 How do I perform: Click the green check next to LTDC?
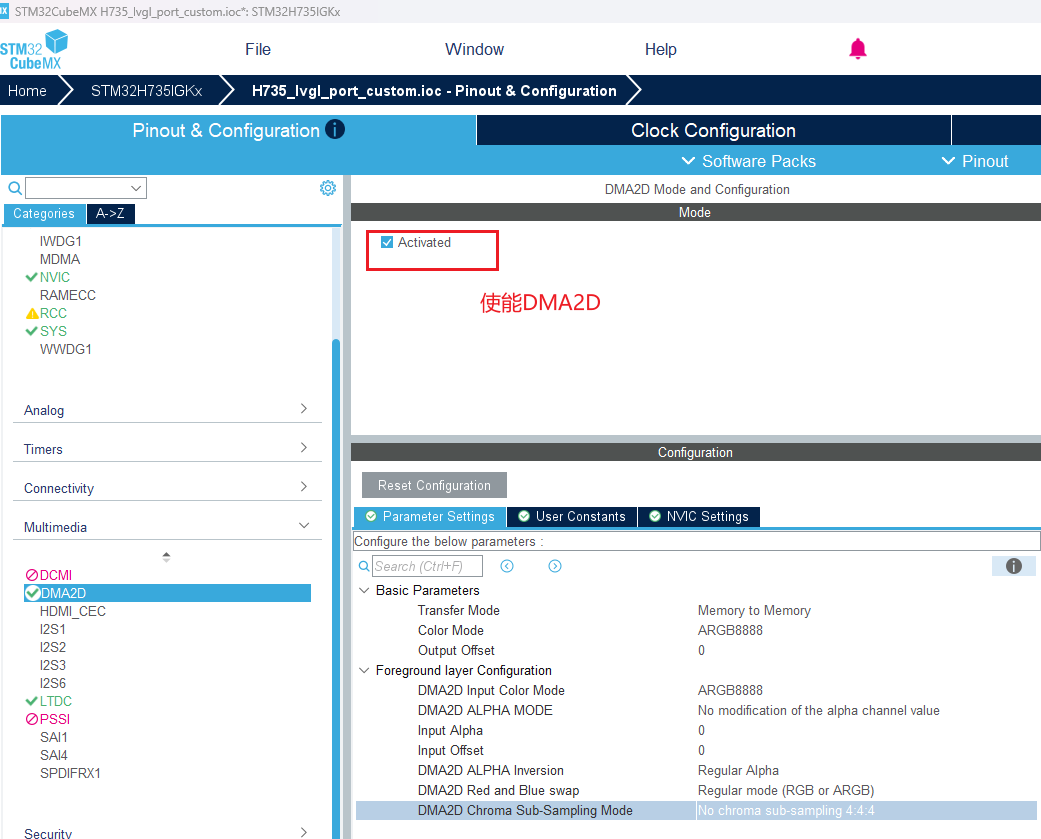31,701
